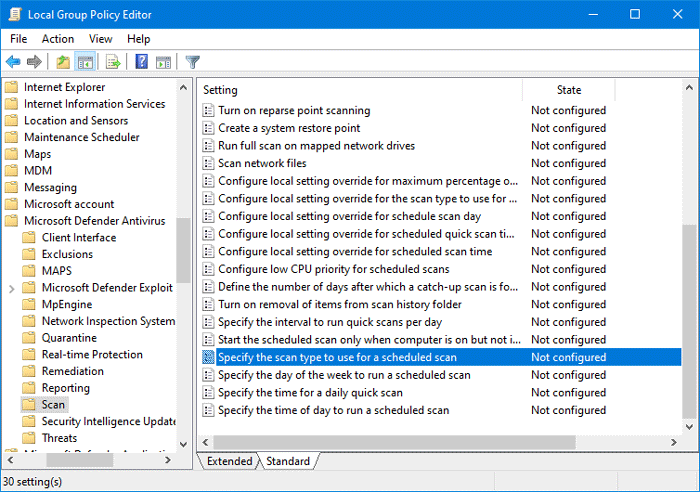Screen dimensions: 700x492
Task: Toggle Show/Hide Action Pane icon
Action: 163,62
